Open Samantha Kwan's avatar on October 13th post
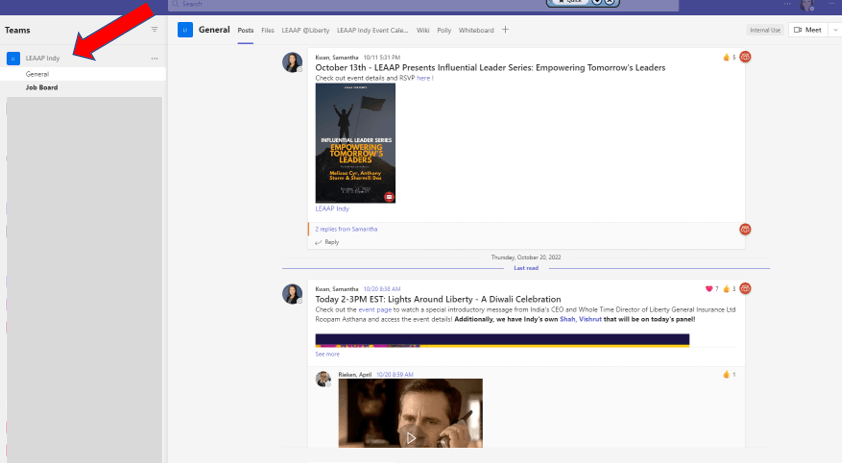Viewport: 842px width, 463px height. click(x=292, y=62)
